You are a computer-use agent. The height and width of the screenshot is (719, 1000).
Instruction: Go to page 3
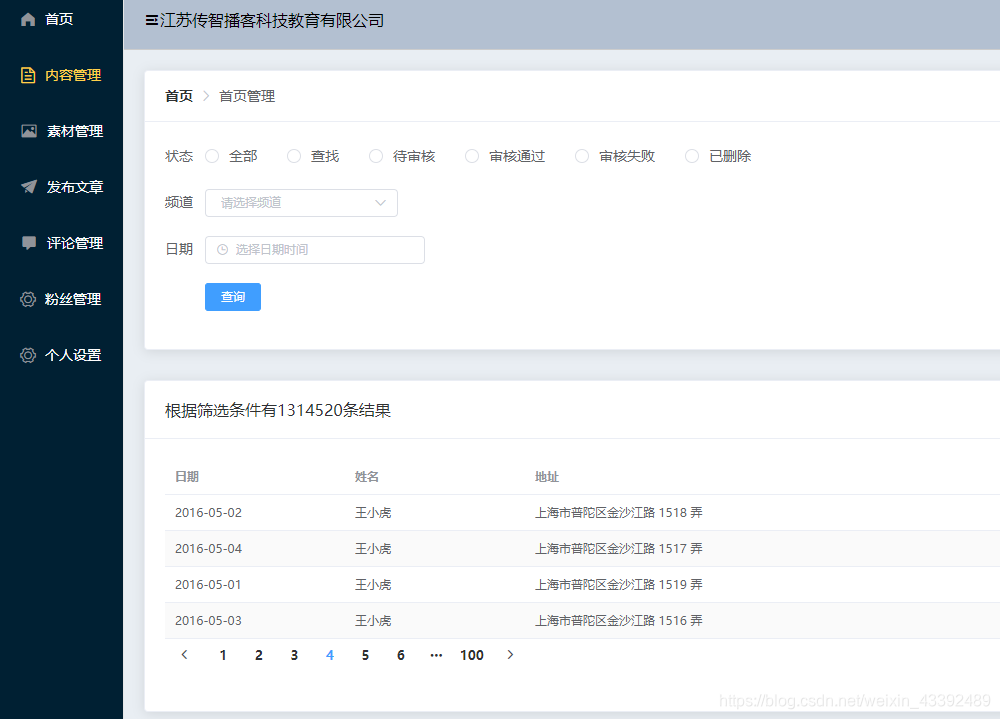pos(294,655)
